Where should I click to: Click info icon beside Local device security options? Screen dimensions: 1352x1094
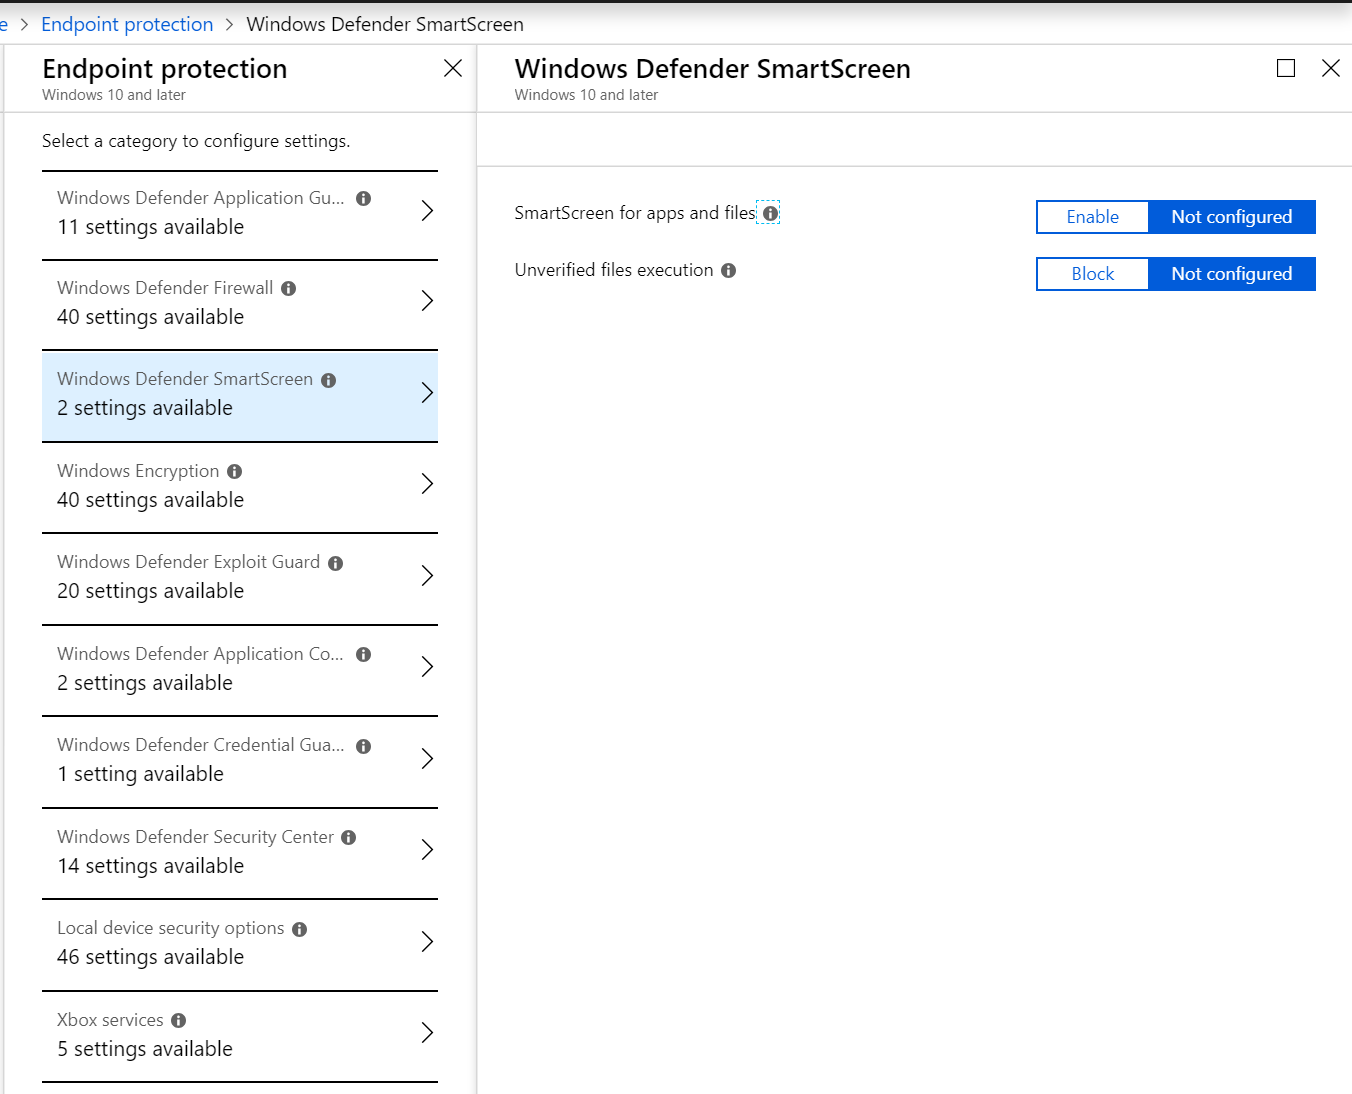pos(300,929)
